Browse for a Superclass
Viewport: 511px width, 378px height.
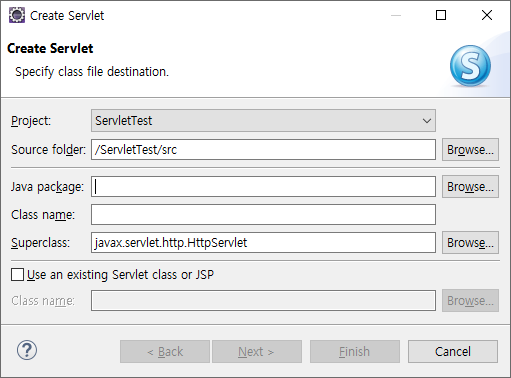(x=470, y=242)
